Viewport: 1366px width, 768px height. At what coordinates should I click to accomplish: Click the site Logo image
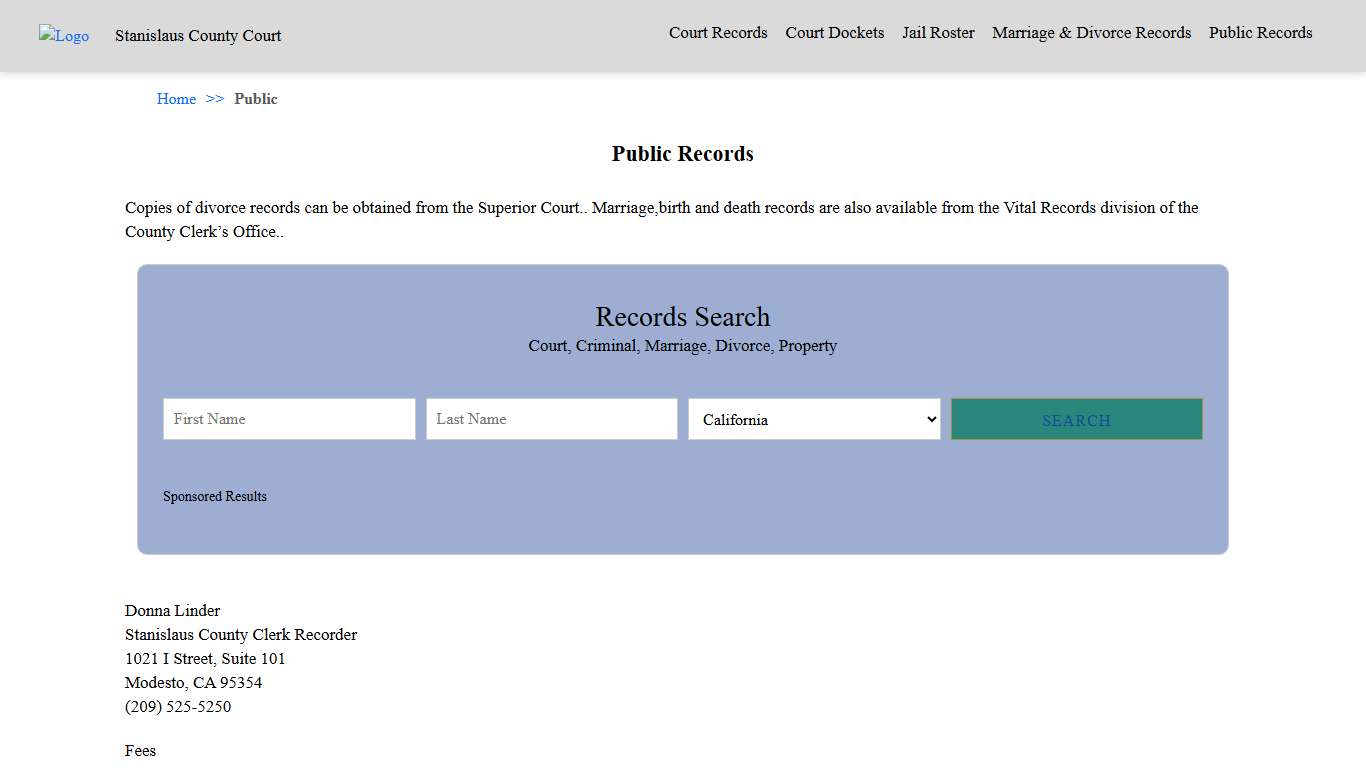click(x=63, y=36)
